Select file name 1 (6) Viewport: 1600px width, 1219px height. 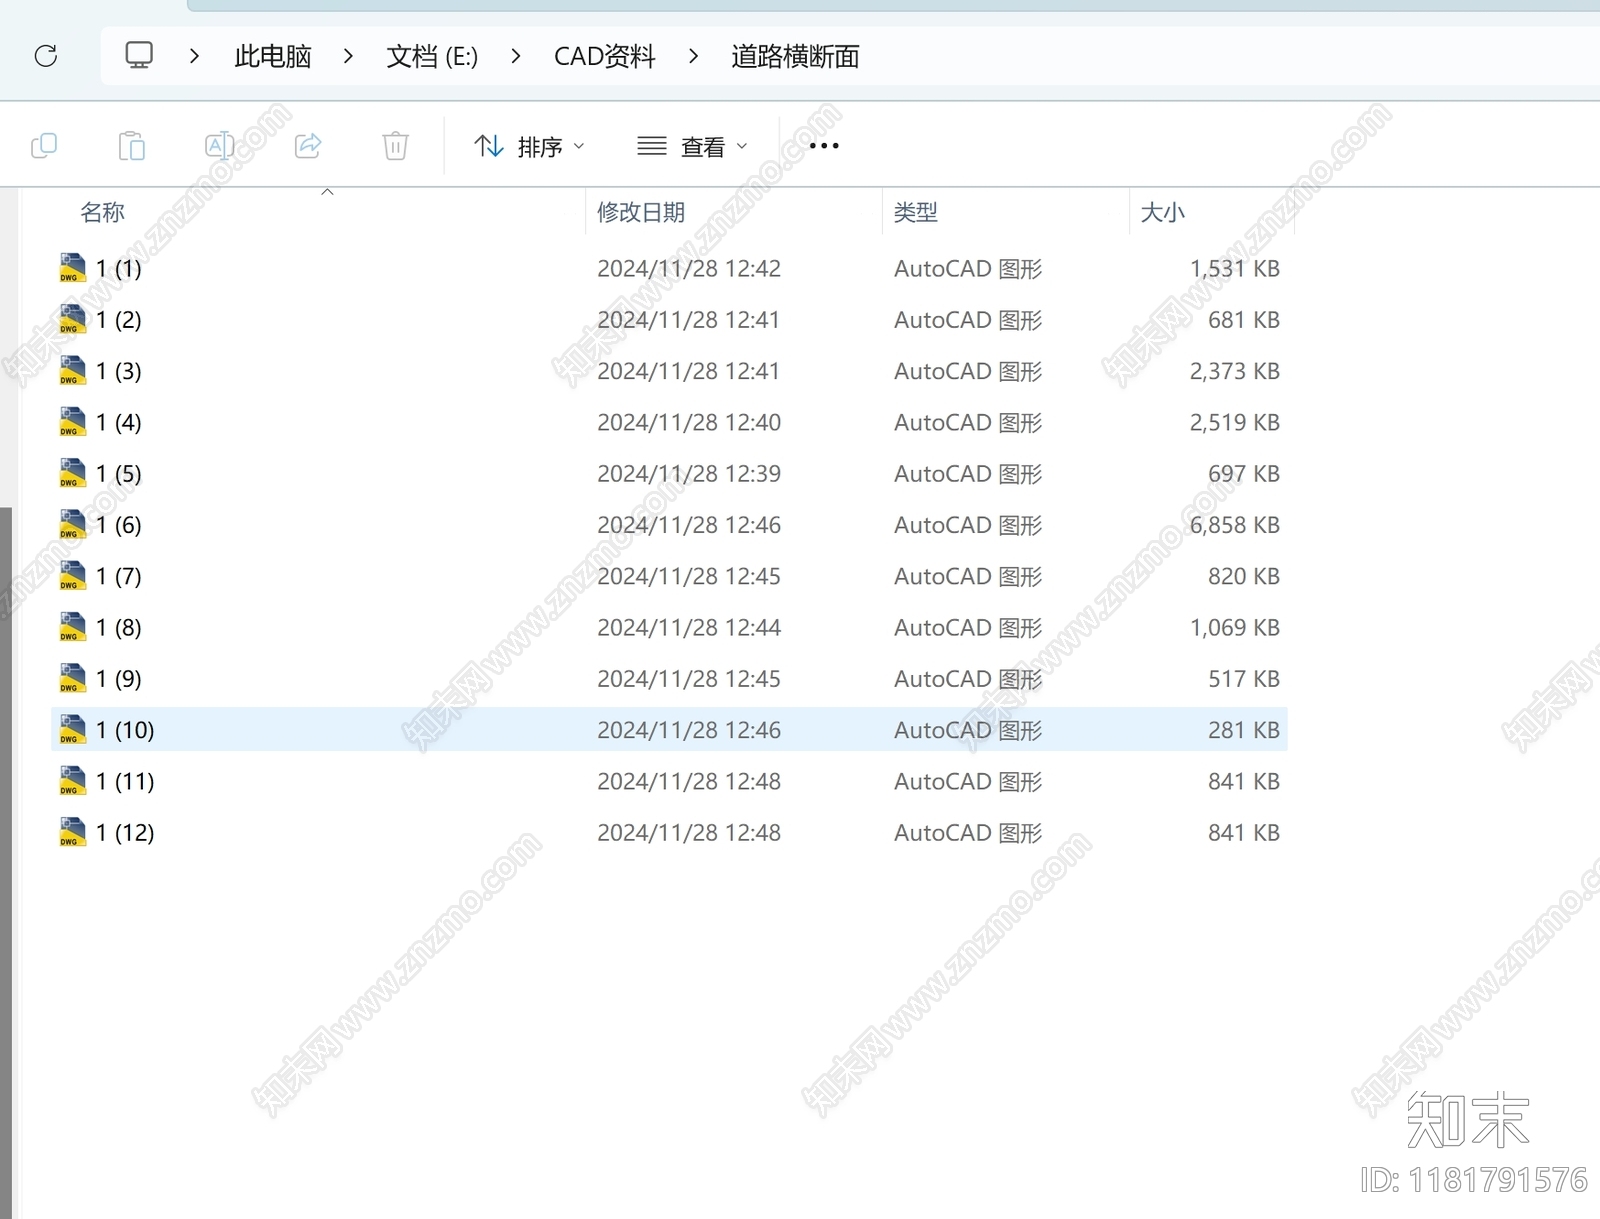119,525
